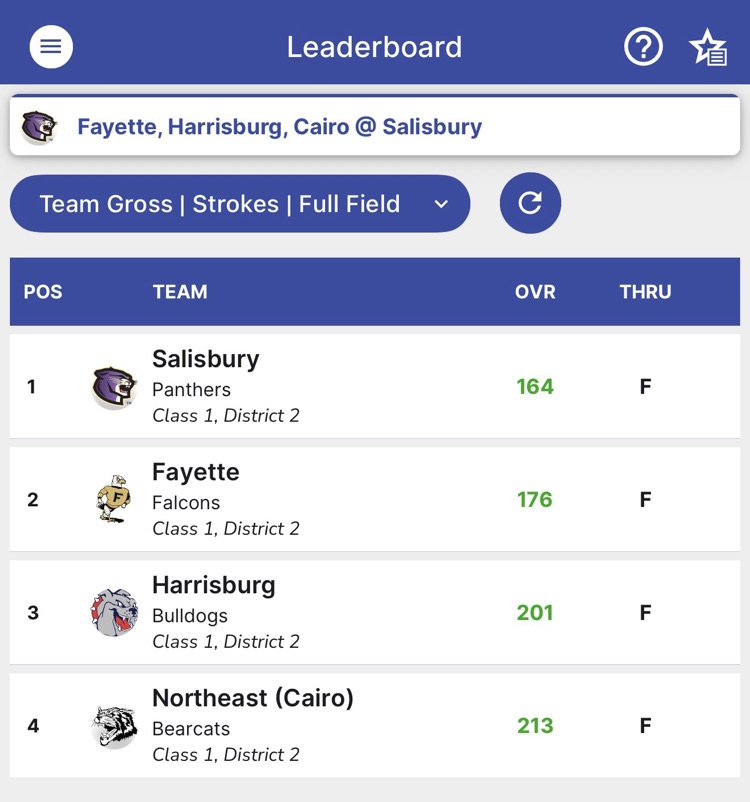Select the Harrisburg team name

(213, 585)
